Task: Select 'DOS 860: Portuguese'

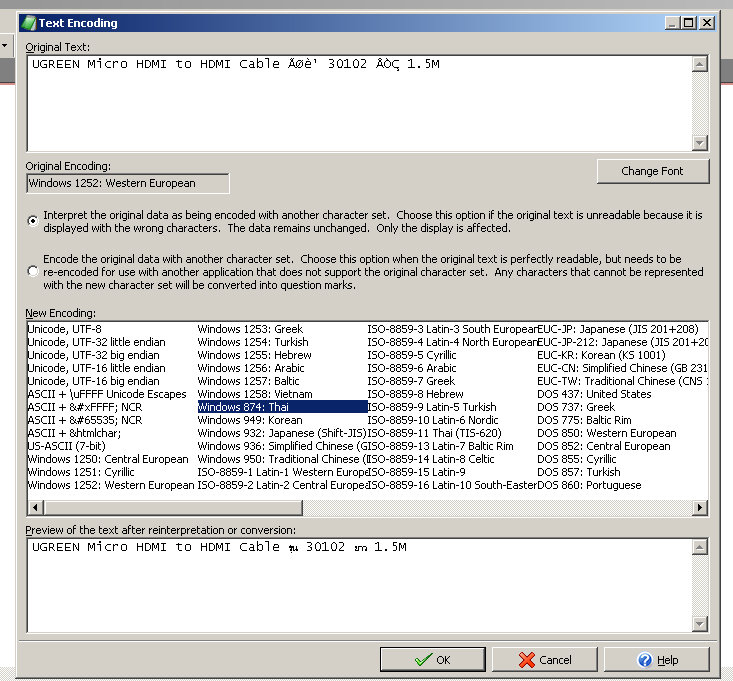Action: pyautogui.click(x=589, y=485)
